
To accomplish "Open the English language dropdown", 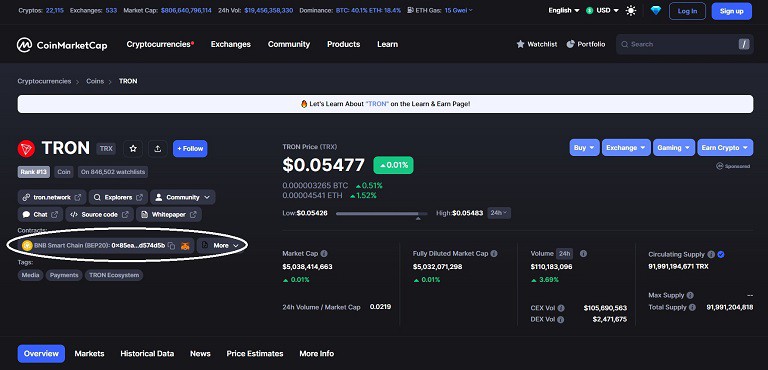I will click(x=564, y=10).
